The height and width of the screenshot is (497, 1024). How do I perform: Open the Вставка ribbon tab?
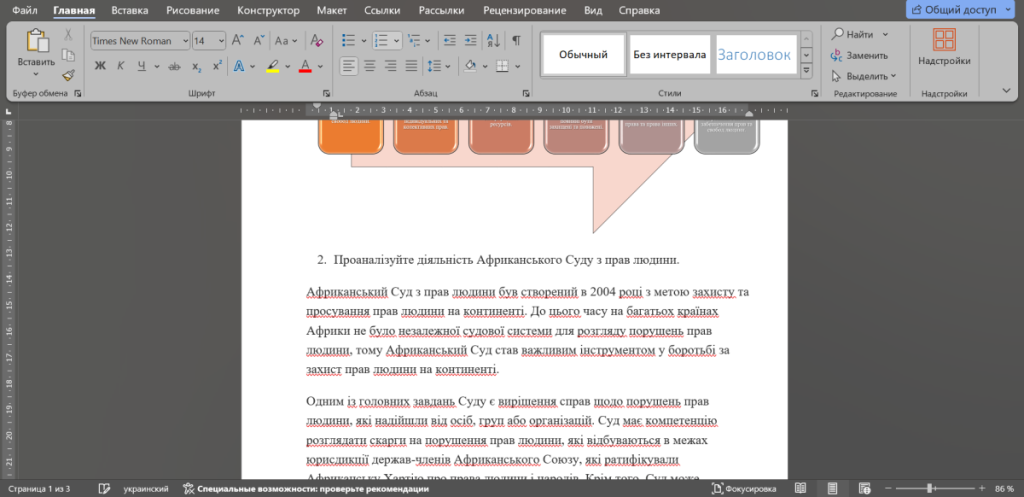coord(130,11)
